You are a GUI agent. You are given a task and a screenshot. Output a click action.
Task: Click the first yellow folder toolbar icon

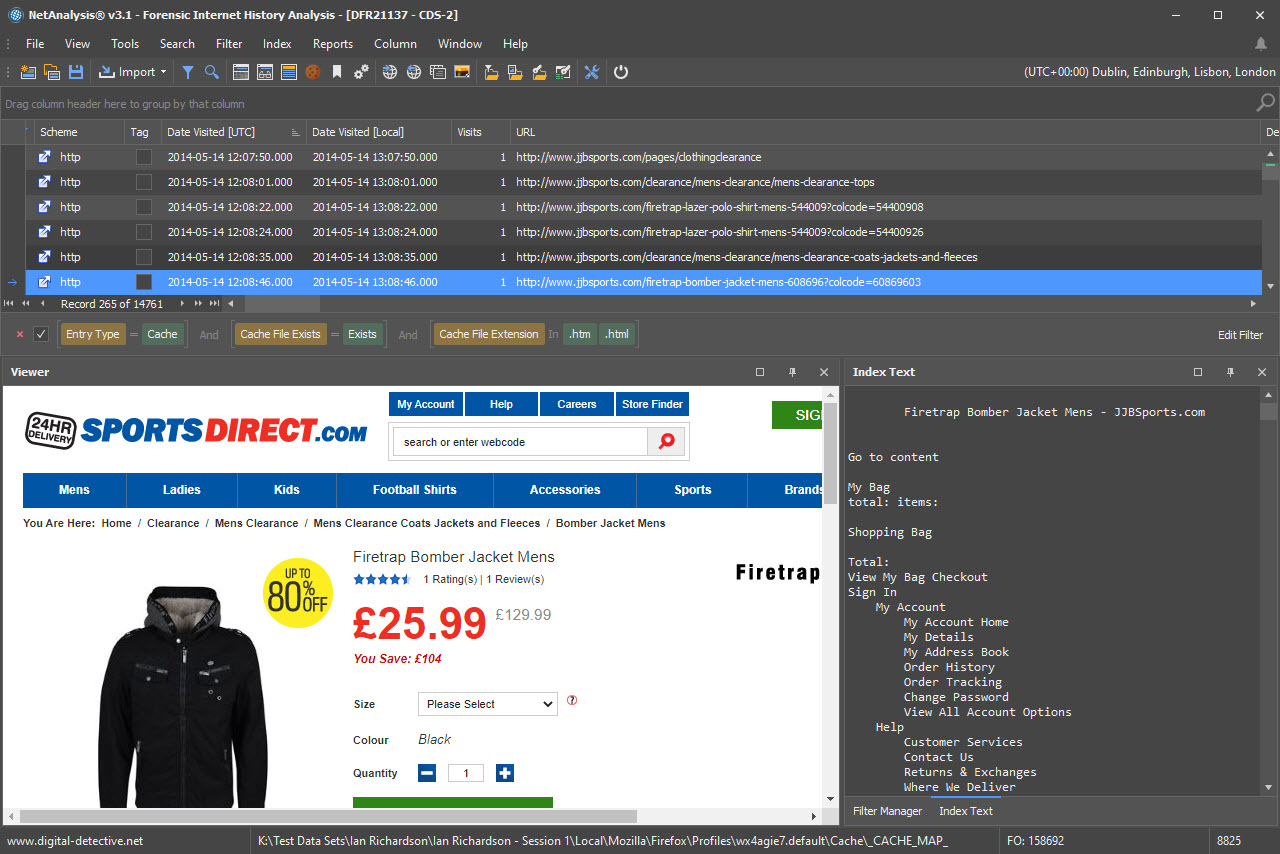click(491, 72)
